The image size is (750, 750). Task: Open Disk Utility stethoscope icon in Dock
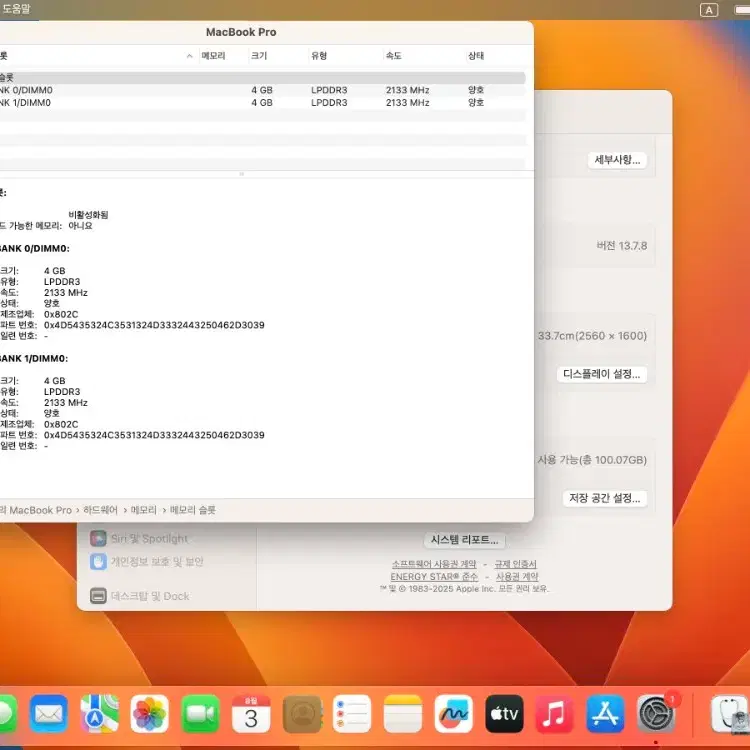tap(730, 714)
